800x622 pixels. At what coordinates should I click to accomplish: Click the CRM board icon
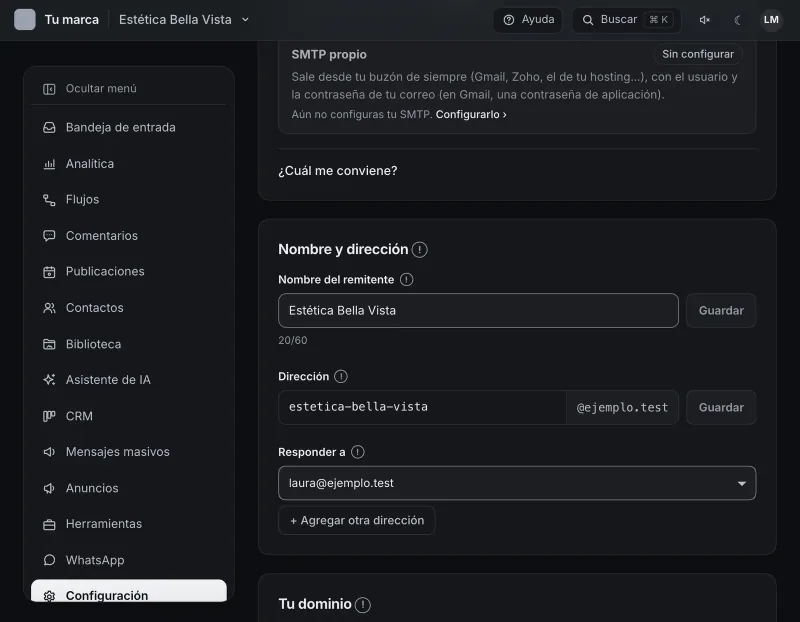pos(49,416)
